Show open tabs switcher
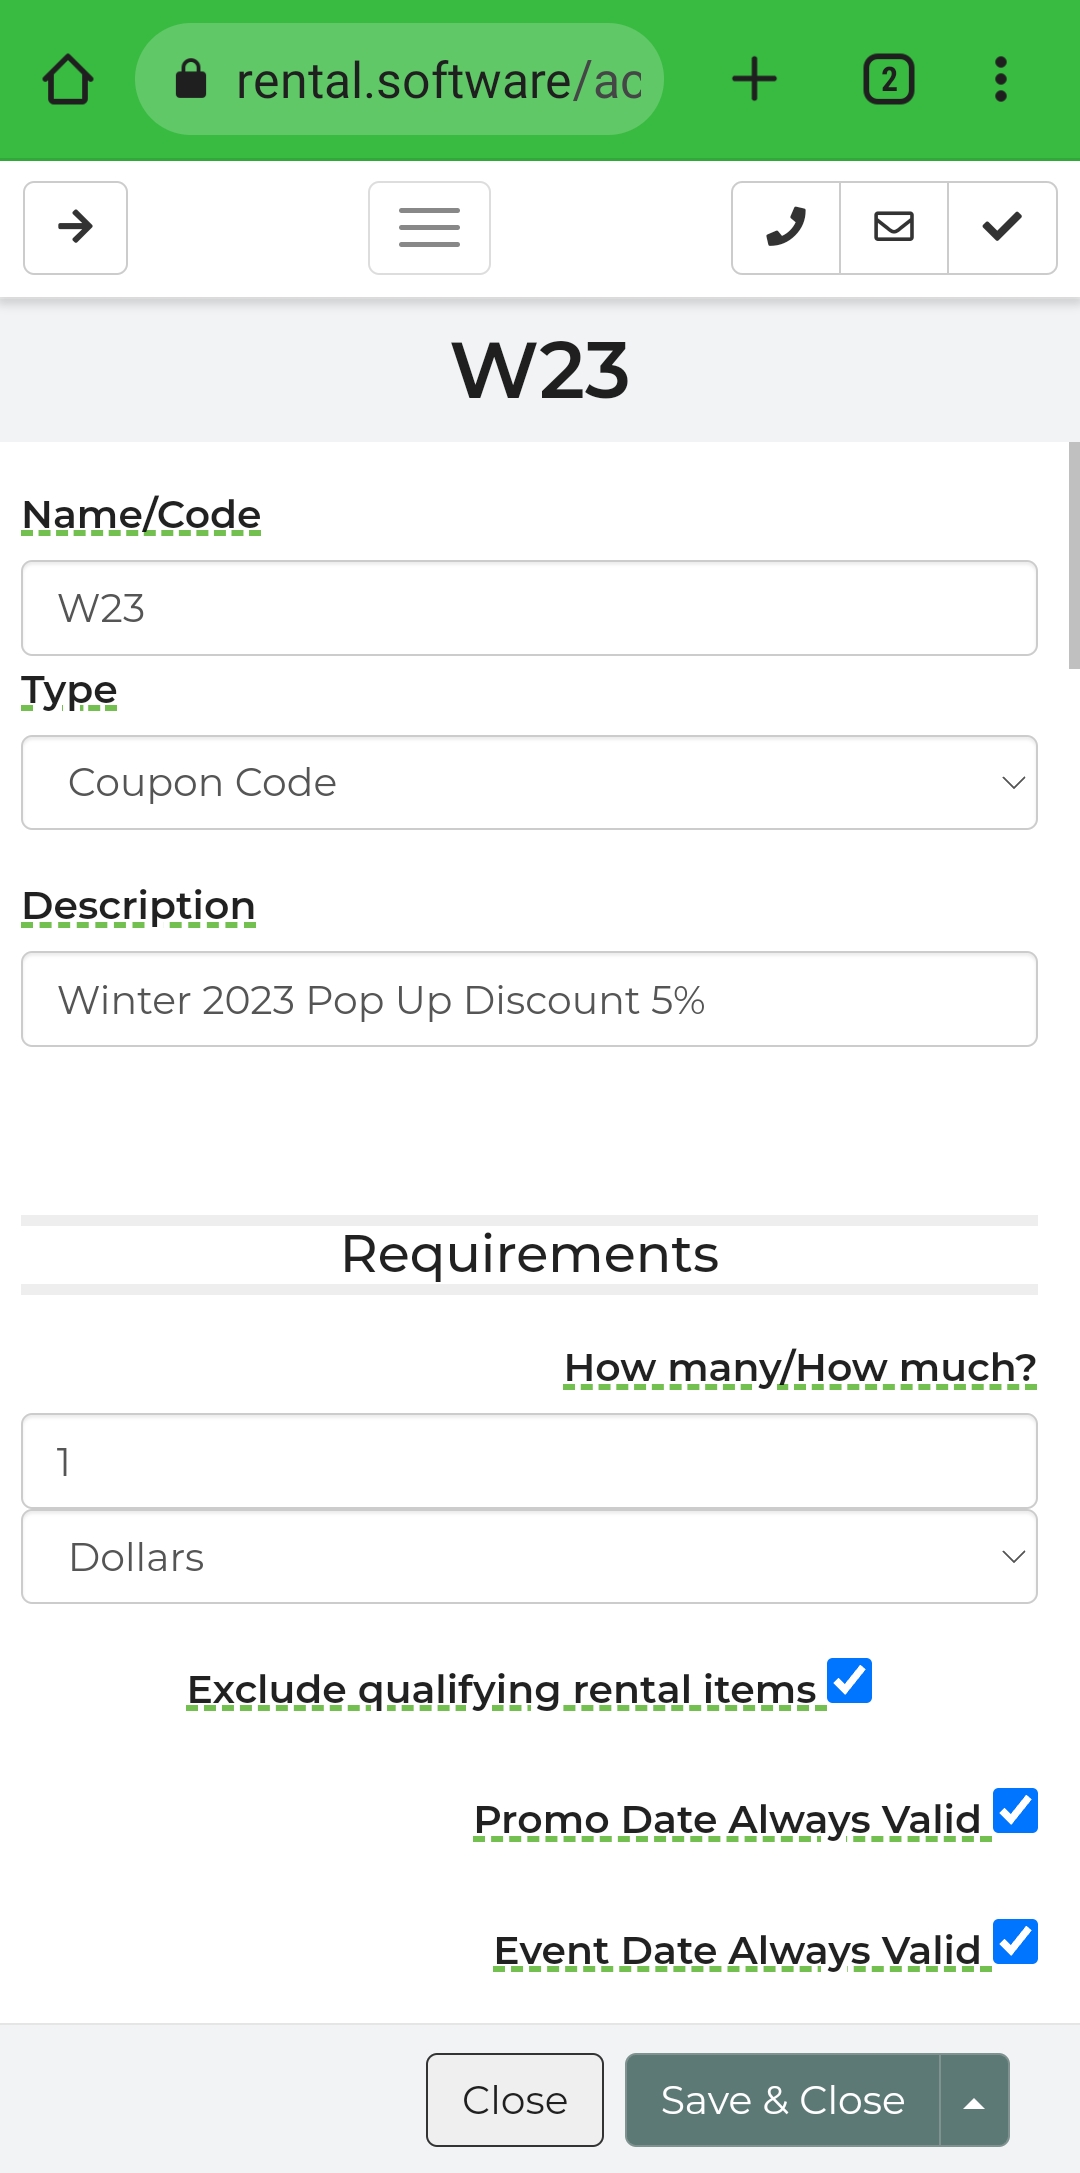Screen dimensions: 1080x2173 point(888,80)
